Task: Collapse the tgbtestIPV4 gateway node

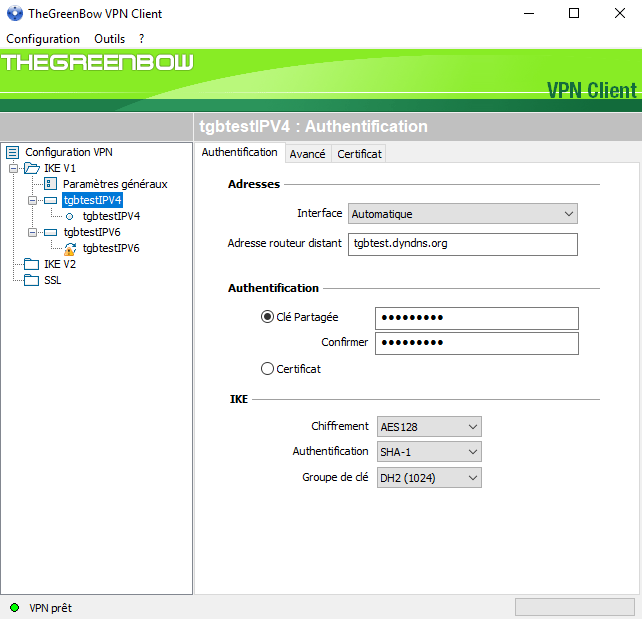Action: (32, 200)
